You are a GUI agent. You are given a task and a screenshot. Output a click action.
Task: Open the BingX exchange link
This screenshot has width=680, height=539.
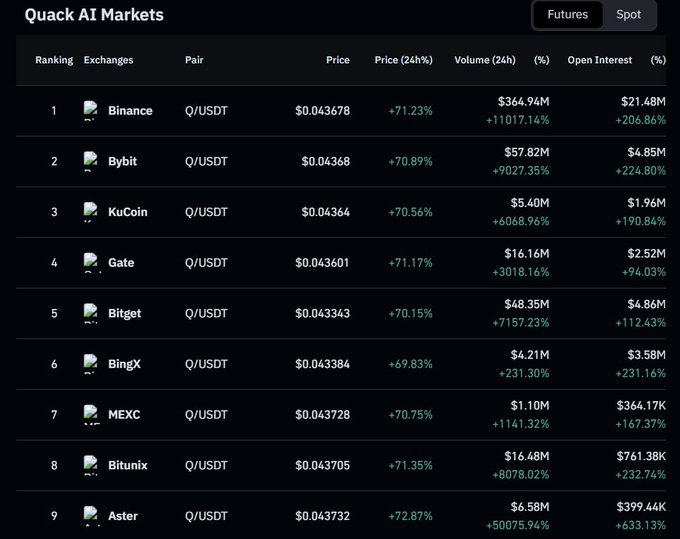point(124,364)
